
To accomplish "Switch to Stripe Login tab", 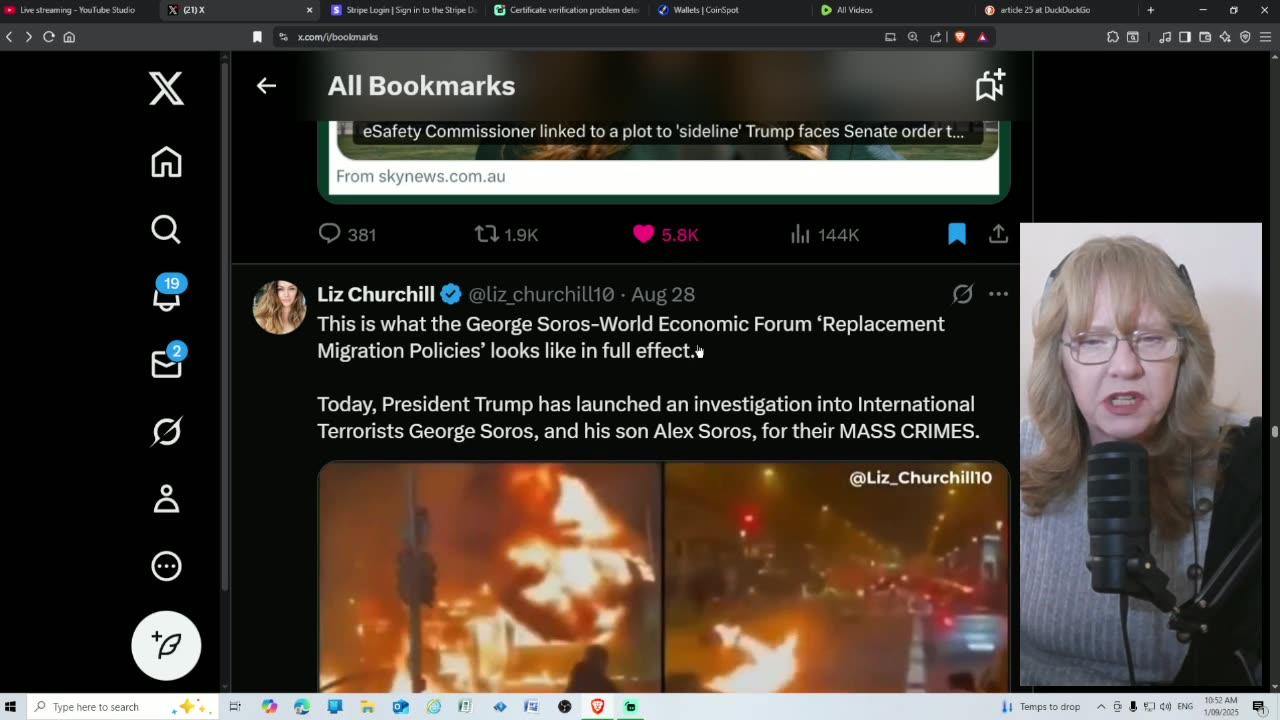I will [x=403, y=10].
